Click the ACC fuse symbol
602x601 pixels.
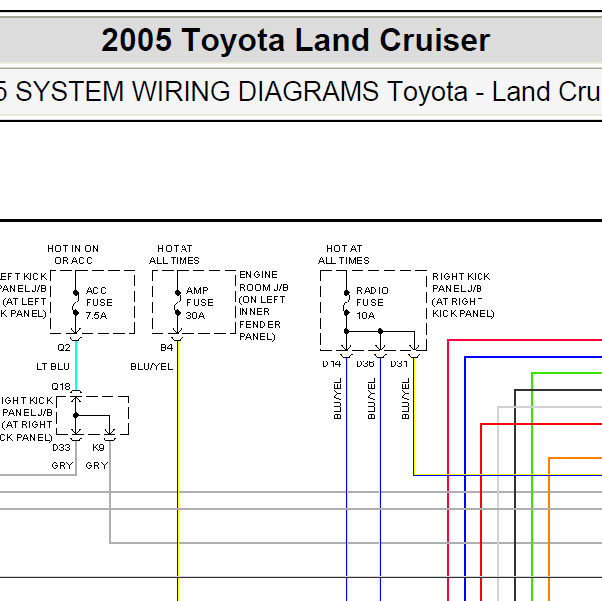click(76, 303)
